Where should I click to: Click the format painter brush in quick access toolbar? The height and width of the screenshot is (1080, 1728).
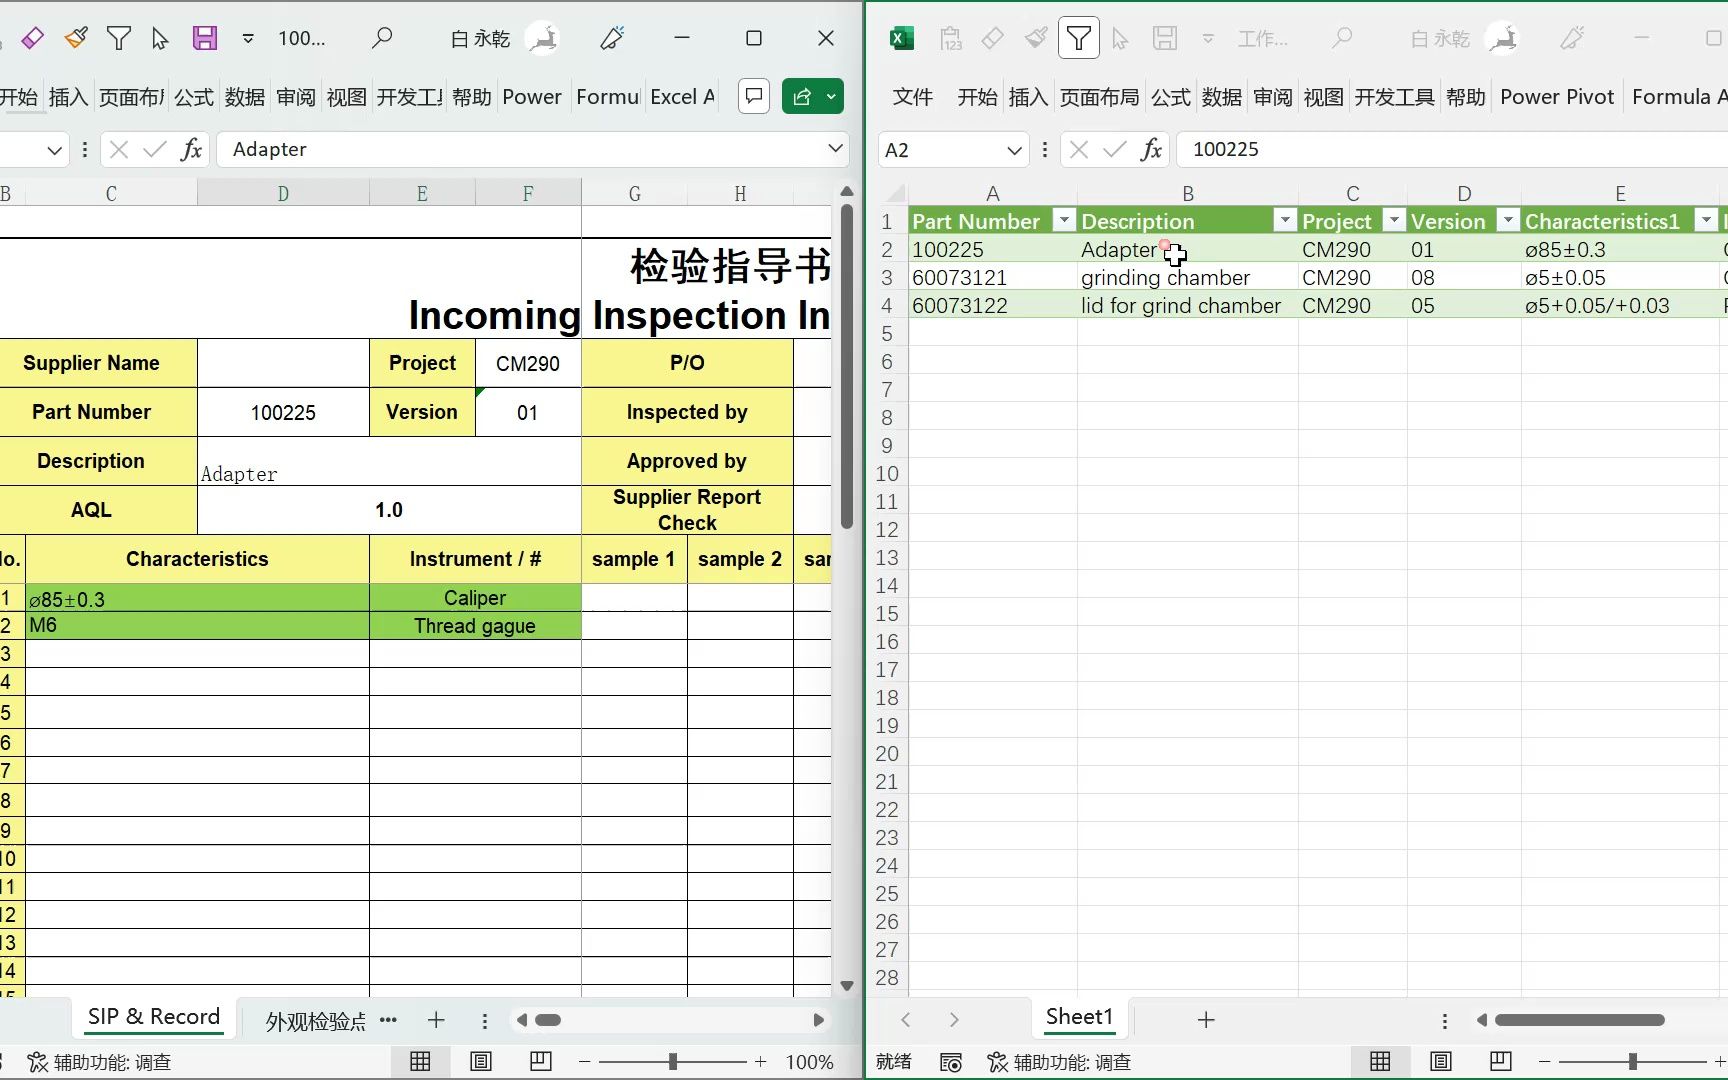coord(77,38)
